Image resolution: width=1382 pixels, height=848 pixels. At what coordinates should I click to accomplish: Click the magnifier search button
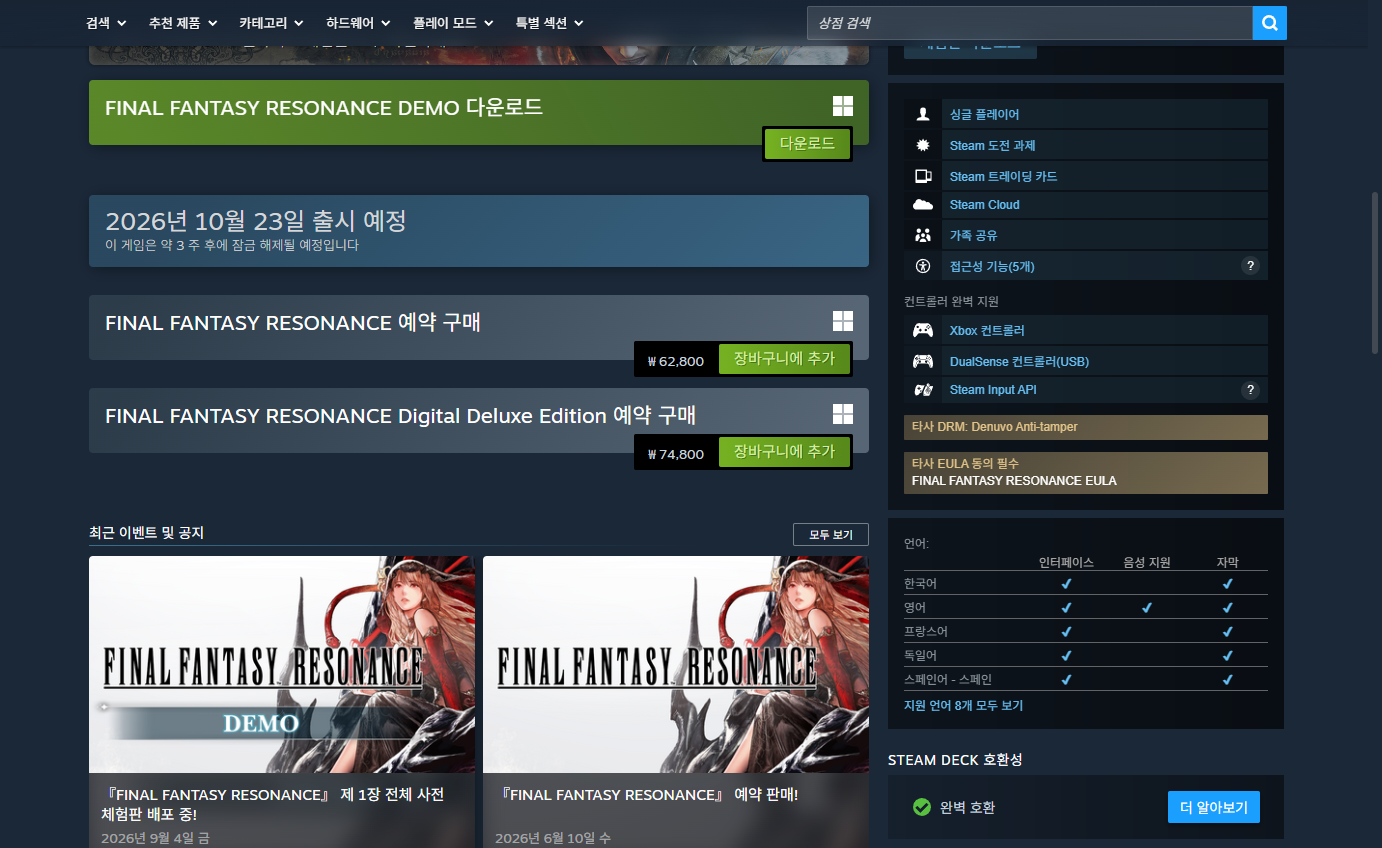pyautogui.click(x=1269, y=23)
